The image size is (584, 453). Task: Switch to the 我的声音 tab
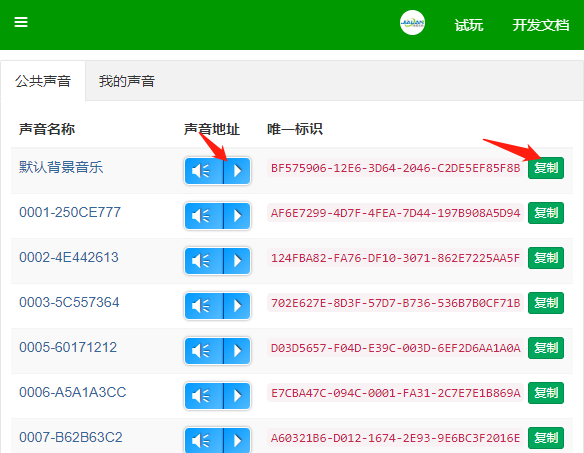pos(127,81)
